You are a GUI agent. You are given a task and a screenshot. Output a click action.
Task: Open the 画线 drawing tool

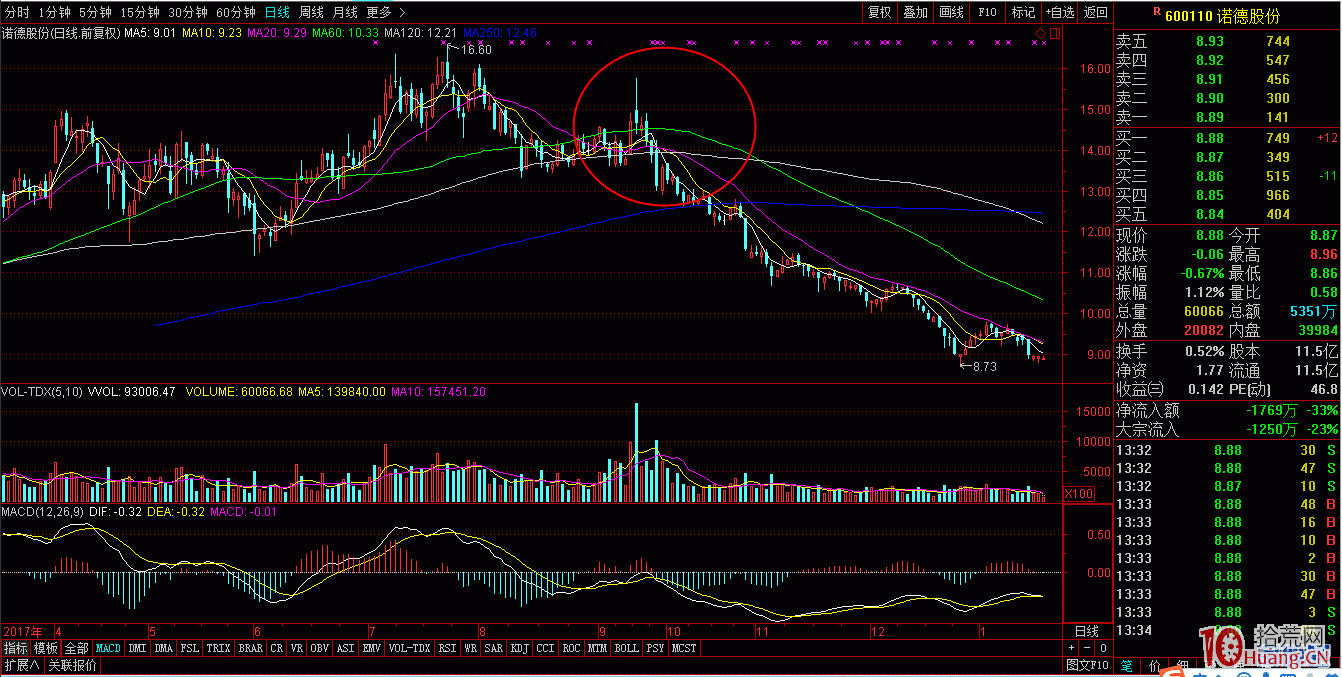pyautogui.click(x=951, y=13)
